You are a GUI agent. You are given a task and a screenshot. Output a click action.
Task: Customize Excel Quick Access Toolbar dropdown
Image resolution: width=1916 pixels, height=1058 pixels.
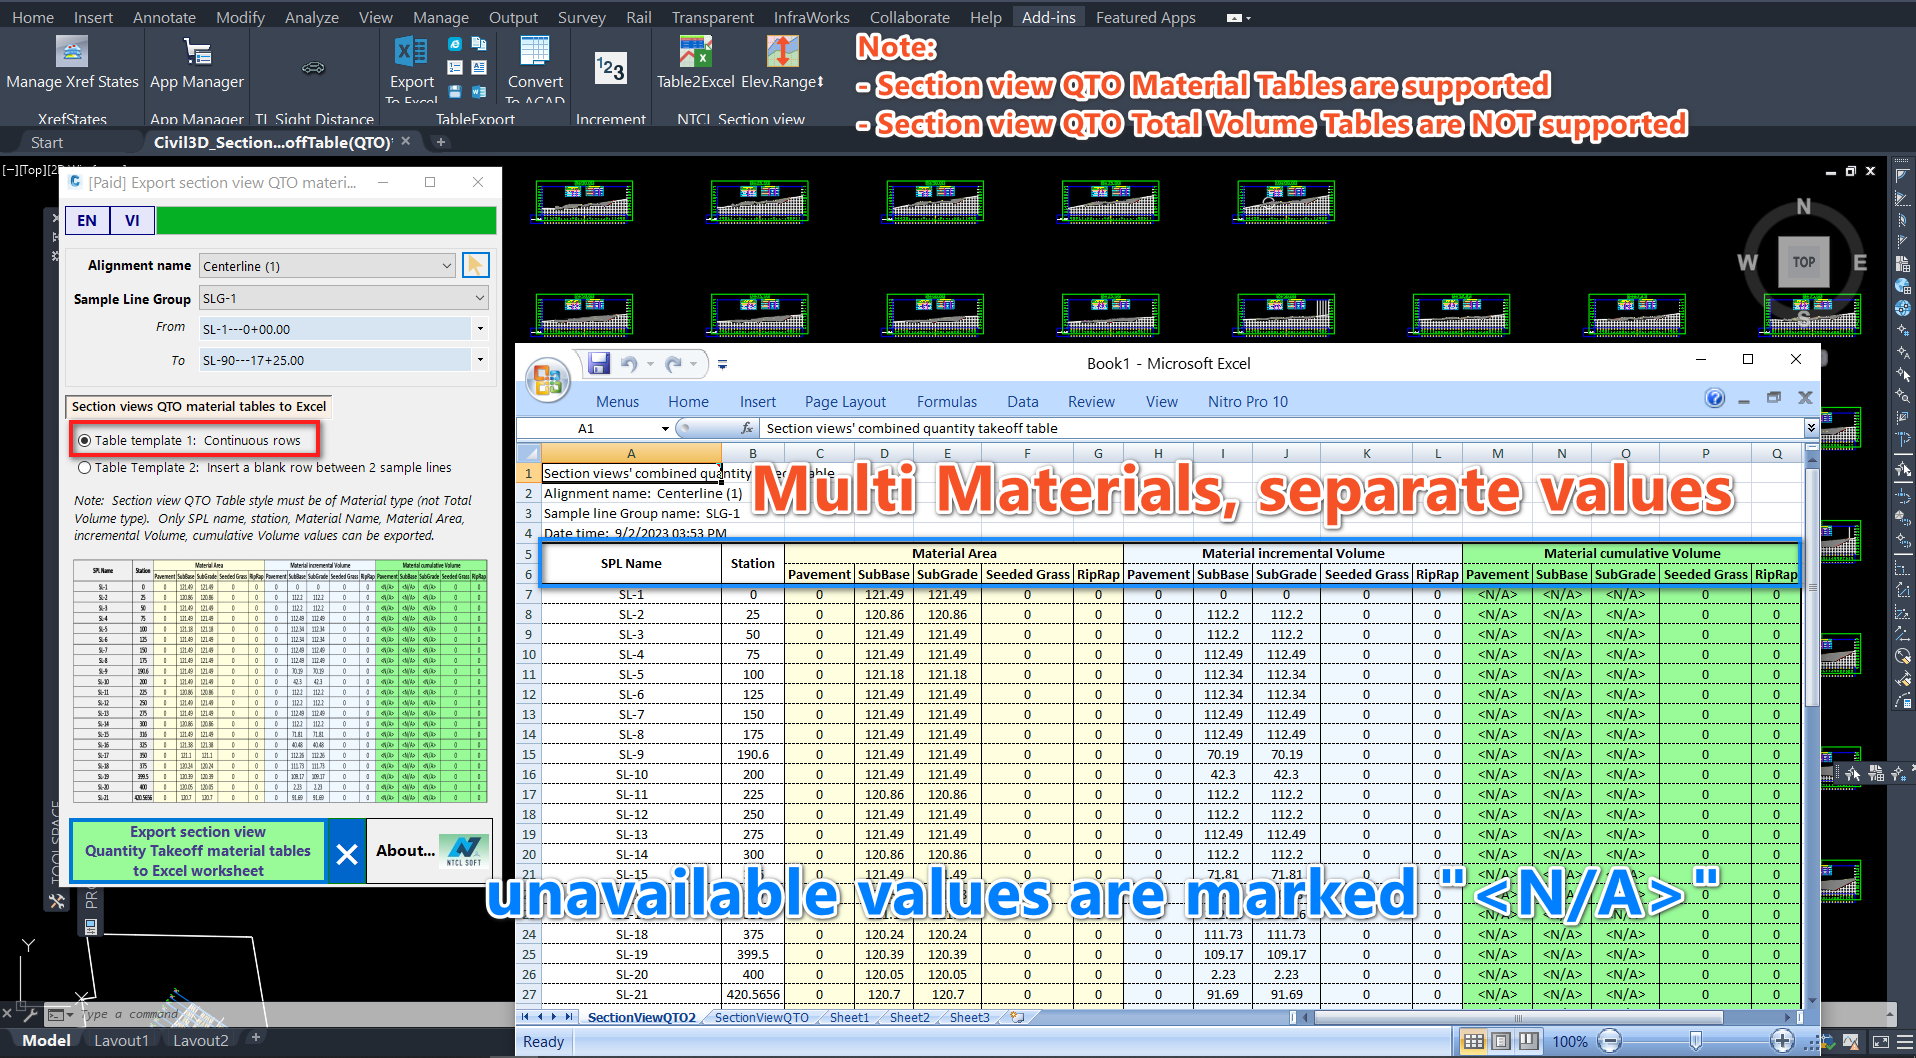click(722, 364)
